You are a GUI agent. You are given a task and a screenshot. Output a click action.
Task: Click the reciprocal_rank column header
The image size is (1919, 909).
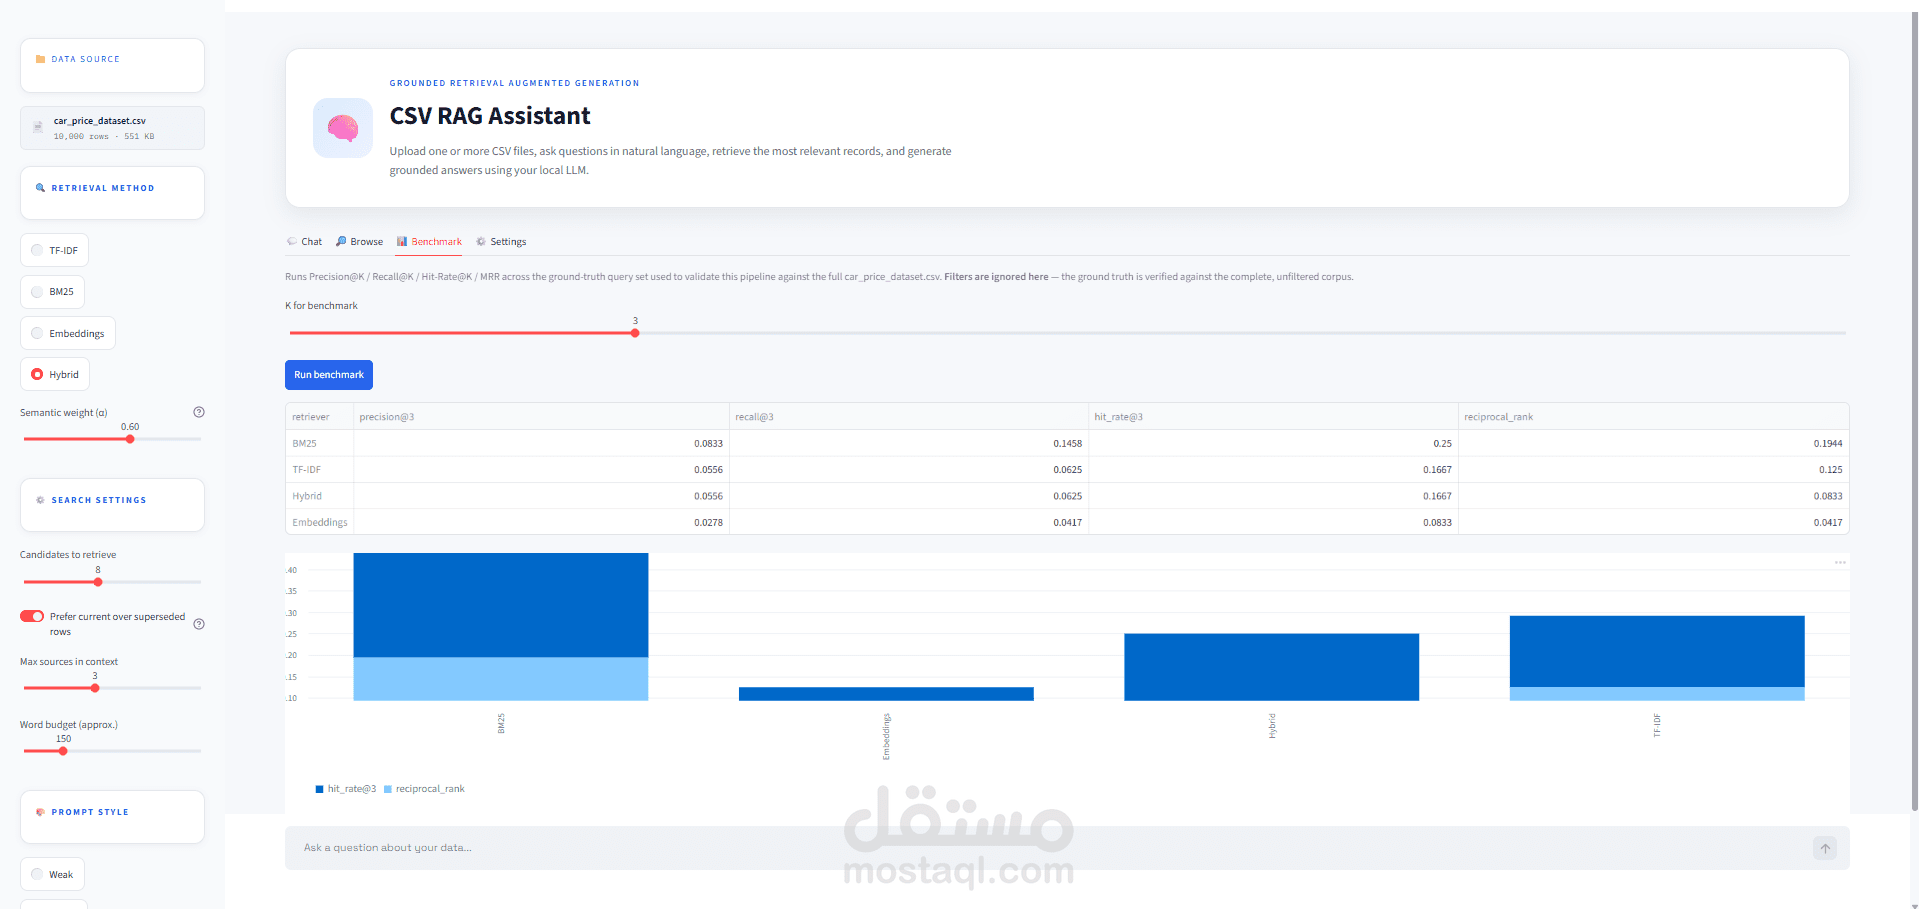tap(1654, 417)
